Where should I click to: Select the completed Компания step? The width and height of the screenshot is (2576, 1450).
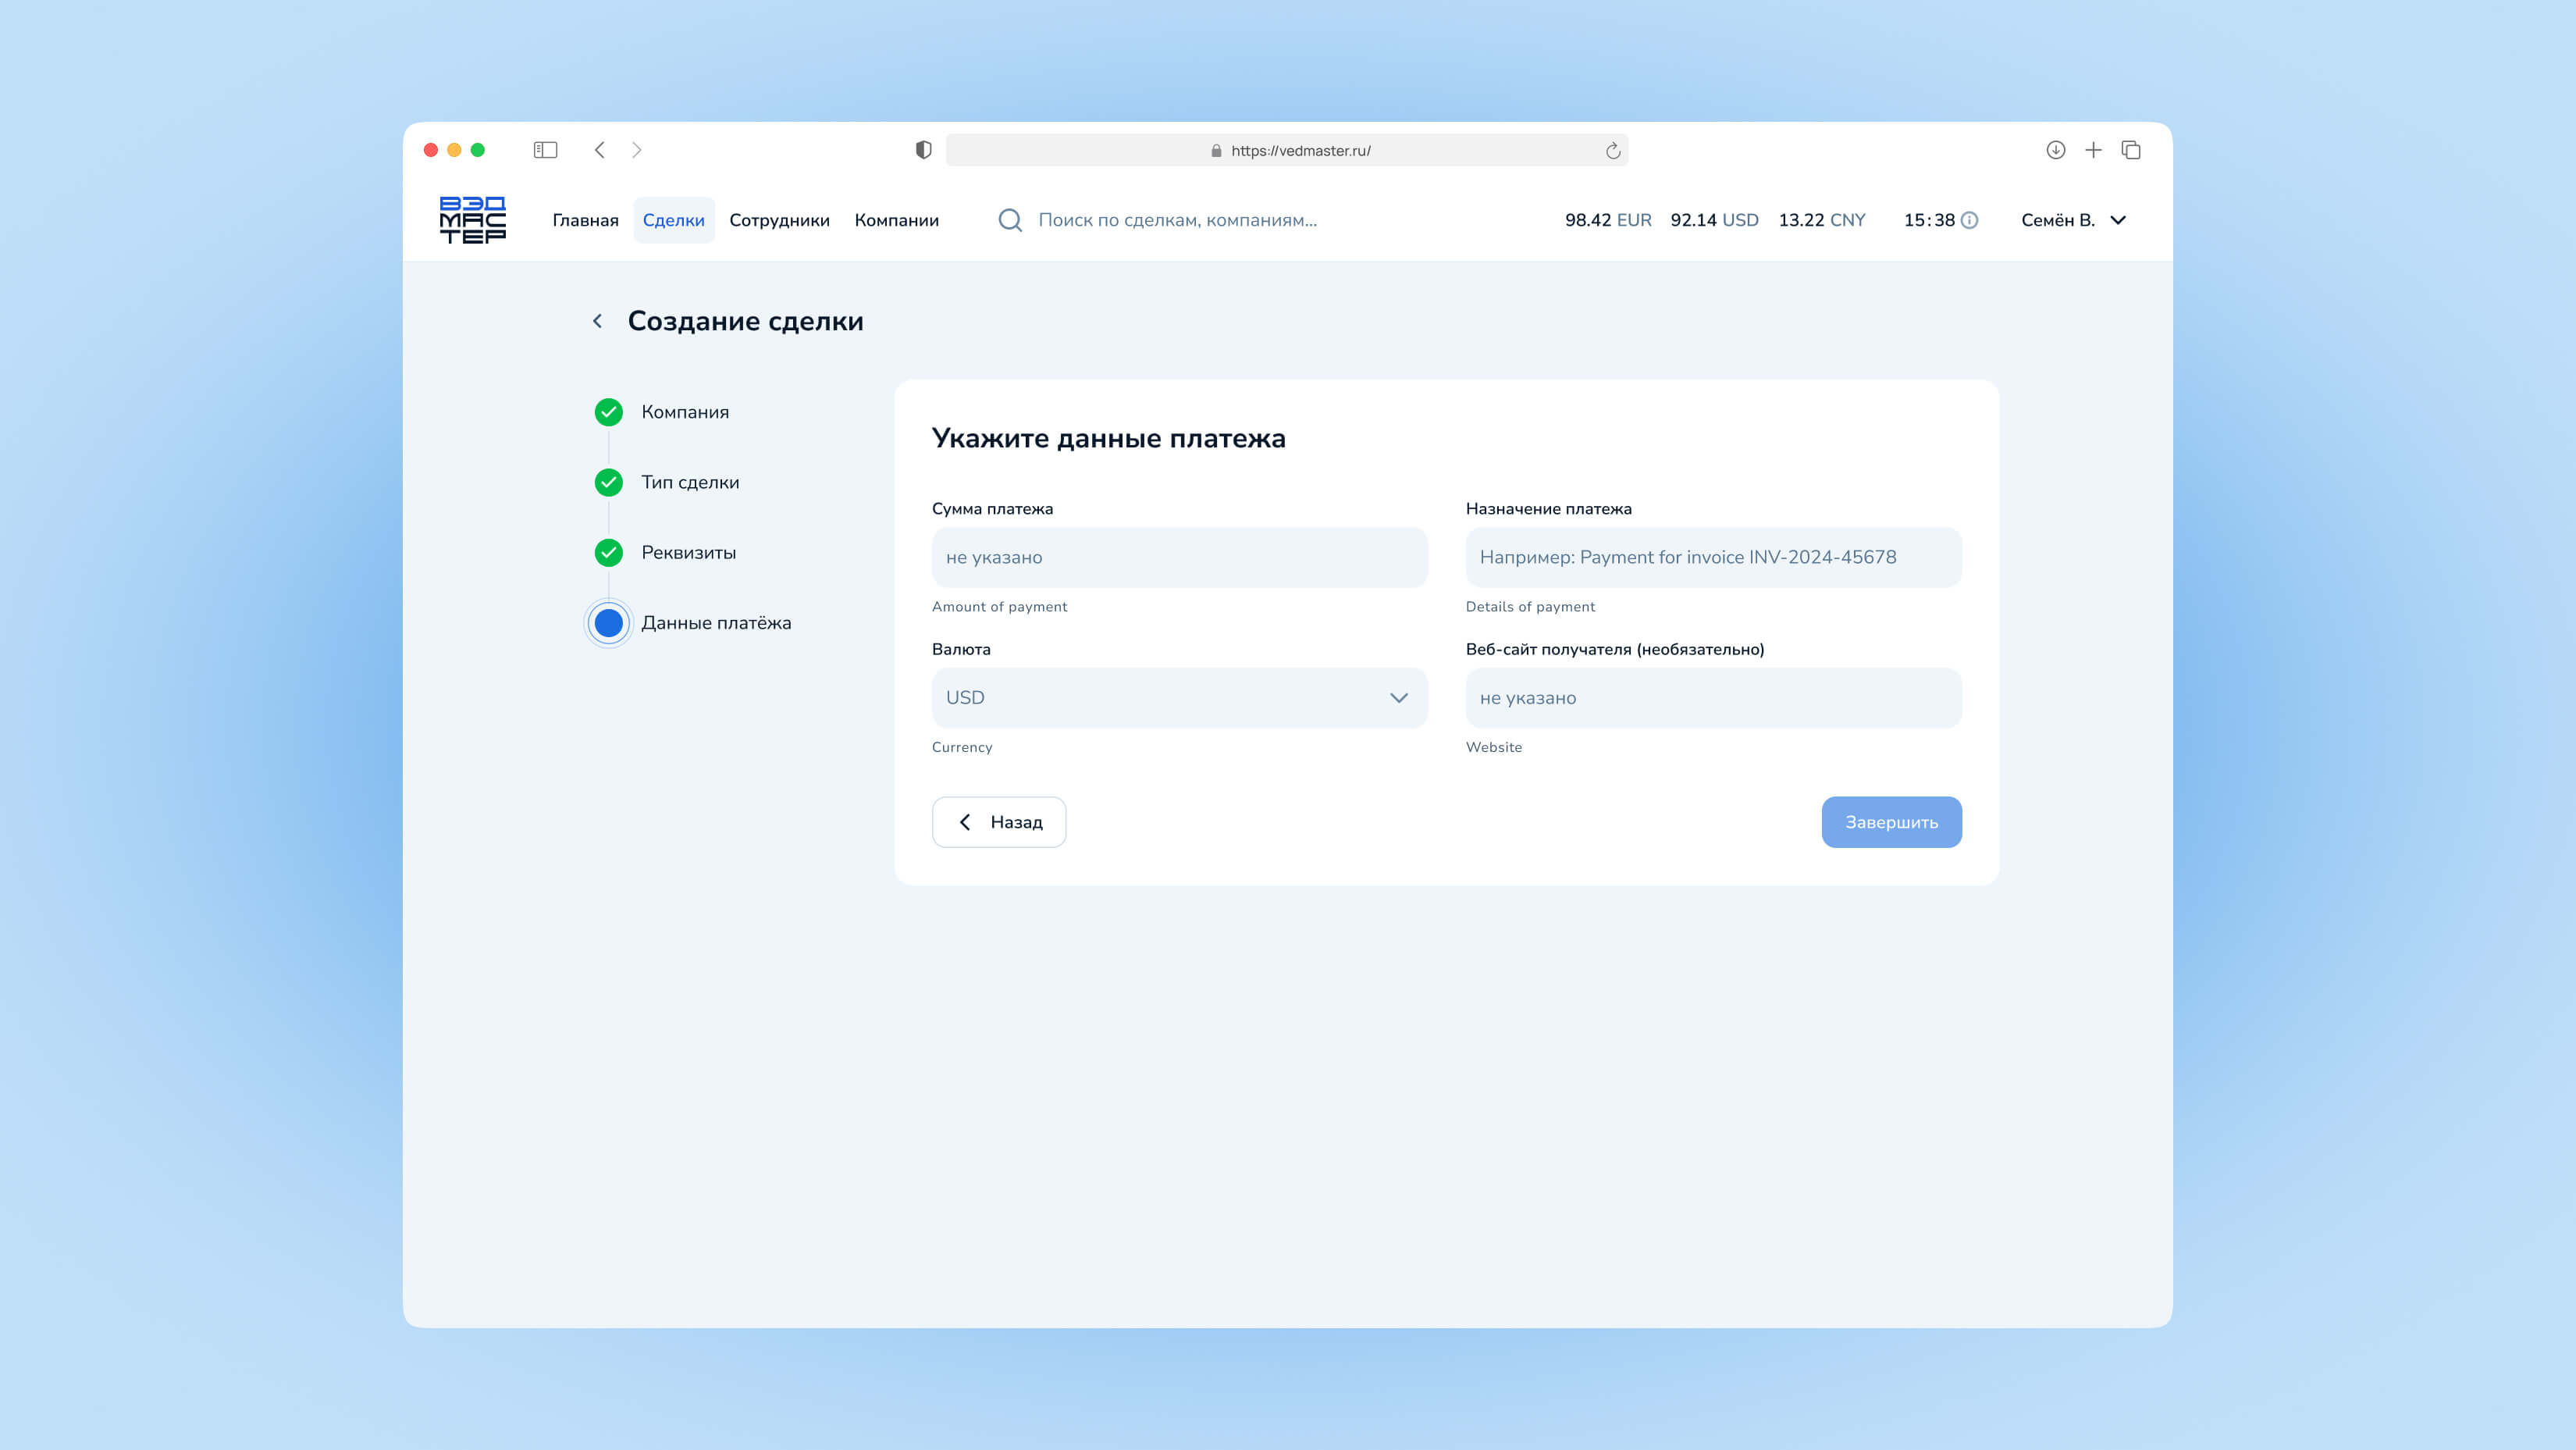click(684, 412)
